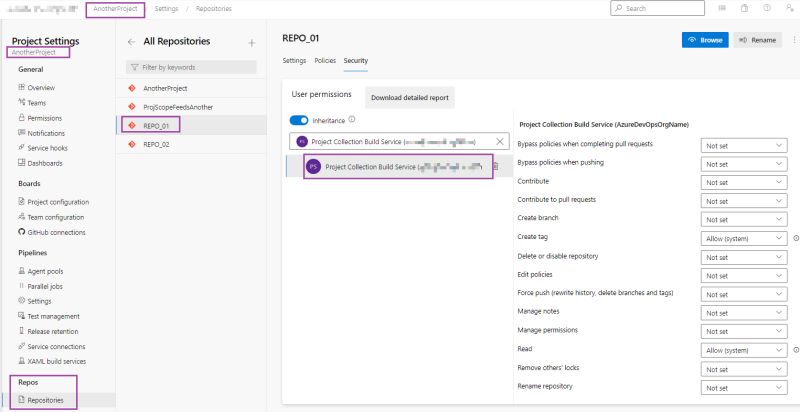Open Rename repository permission dropdown

click(744, 388)
